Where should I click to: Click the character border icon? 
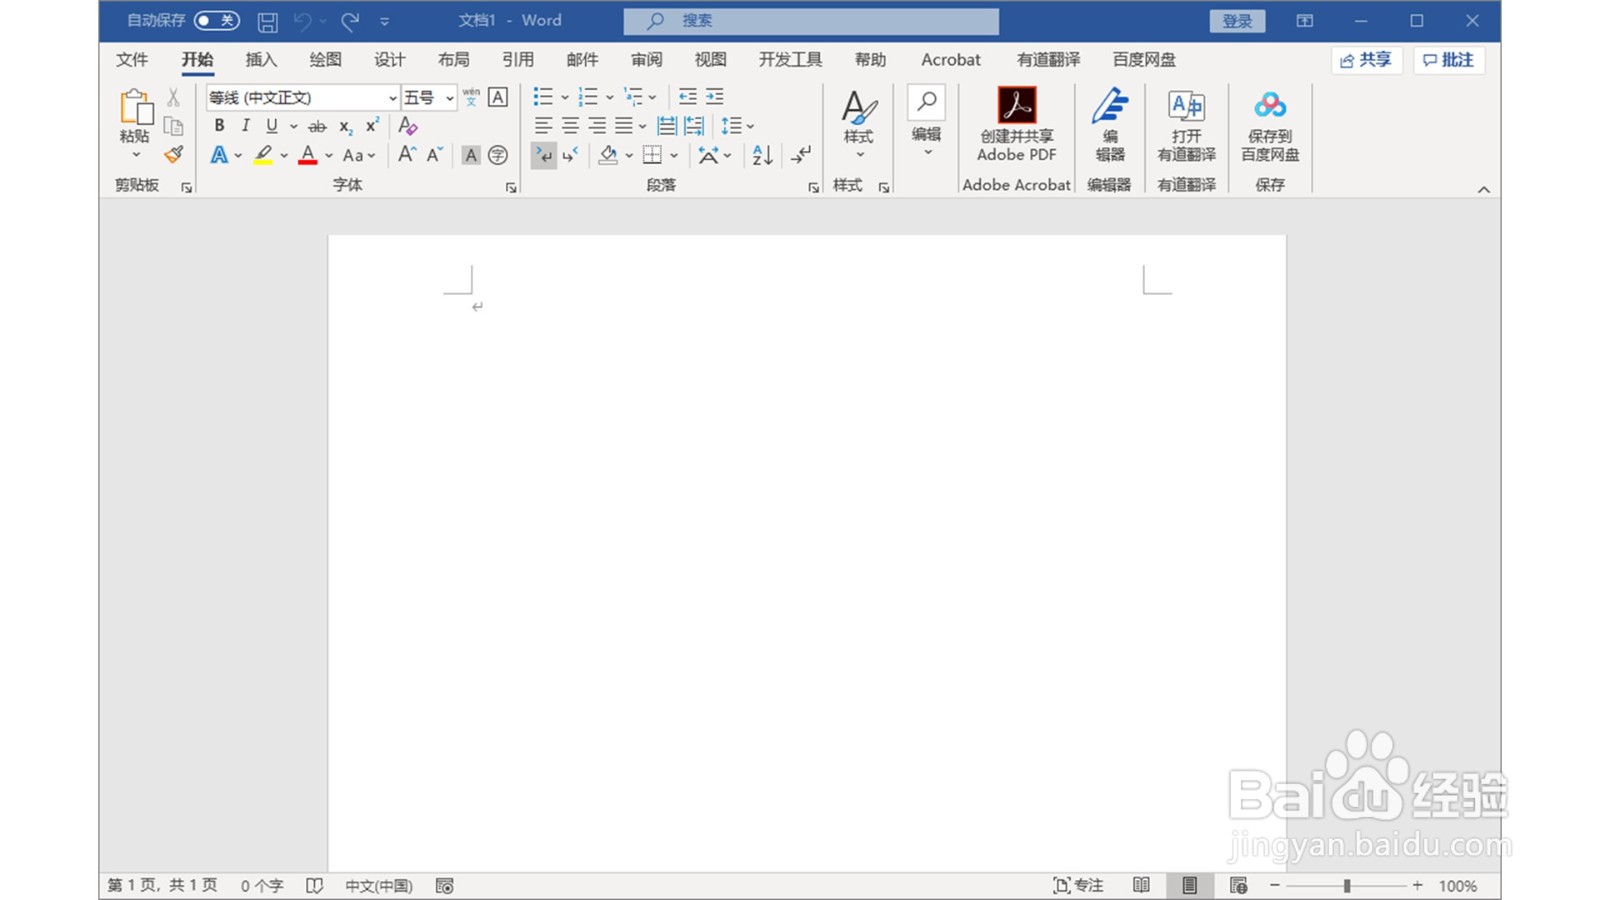pos(498,97)
